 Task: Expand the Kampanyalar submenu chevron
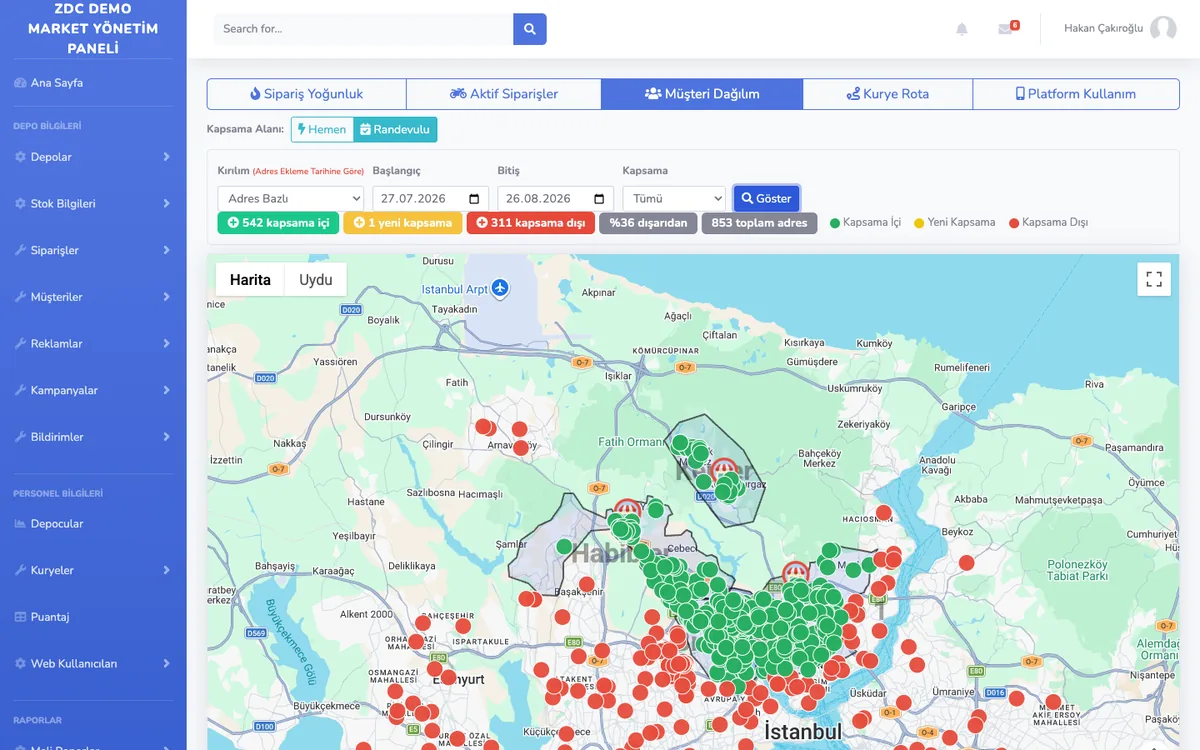(x=166, y=390)
